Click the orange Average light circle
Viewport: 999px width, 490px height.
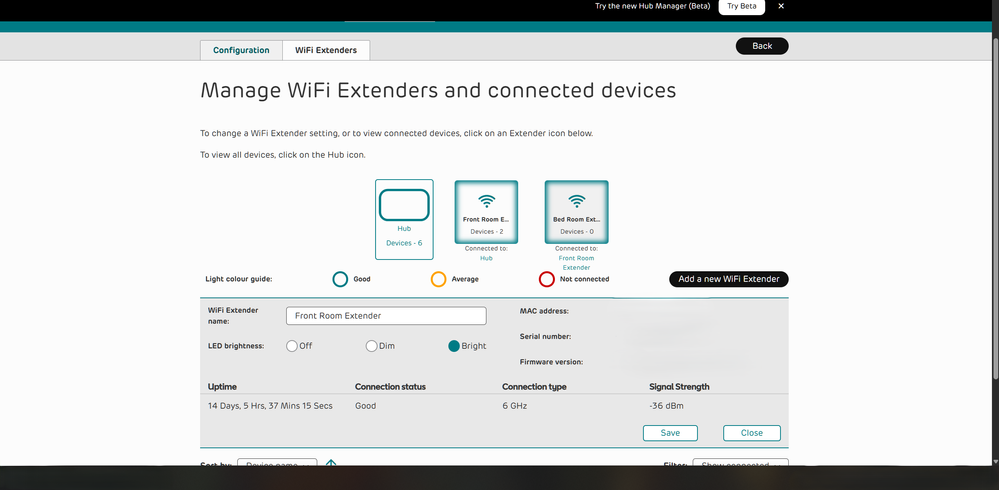pos(438,279)
